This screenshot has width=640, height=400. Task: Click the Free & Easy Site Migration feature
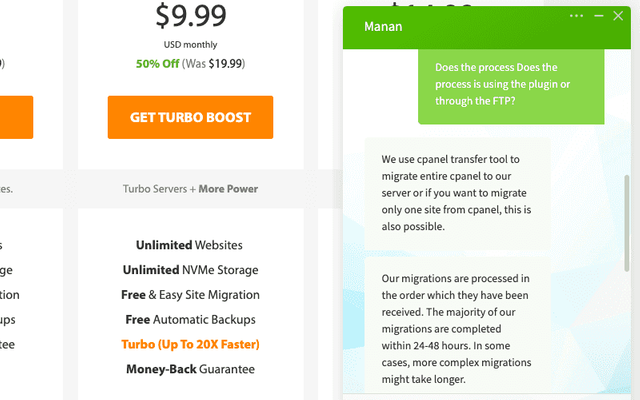(x=190, y=295)
